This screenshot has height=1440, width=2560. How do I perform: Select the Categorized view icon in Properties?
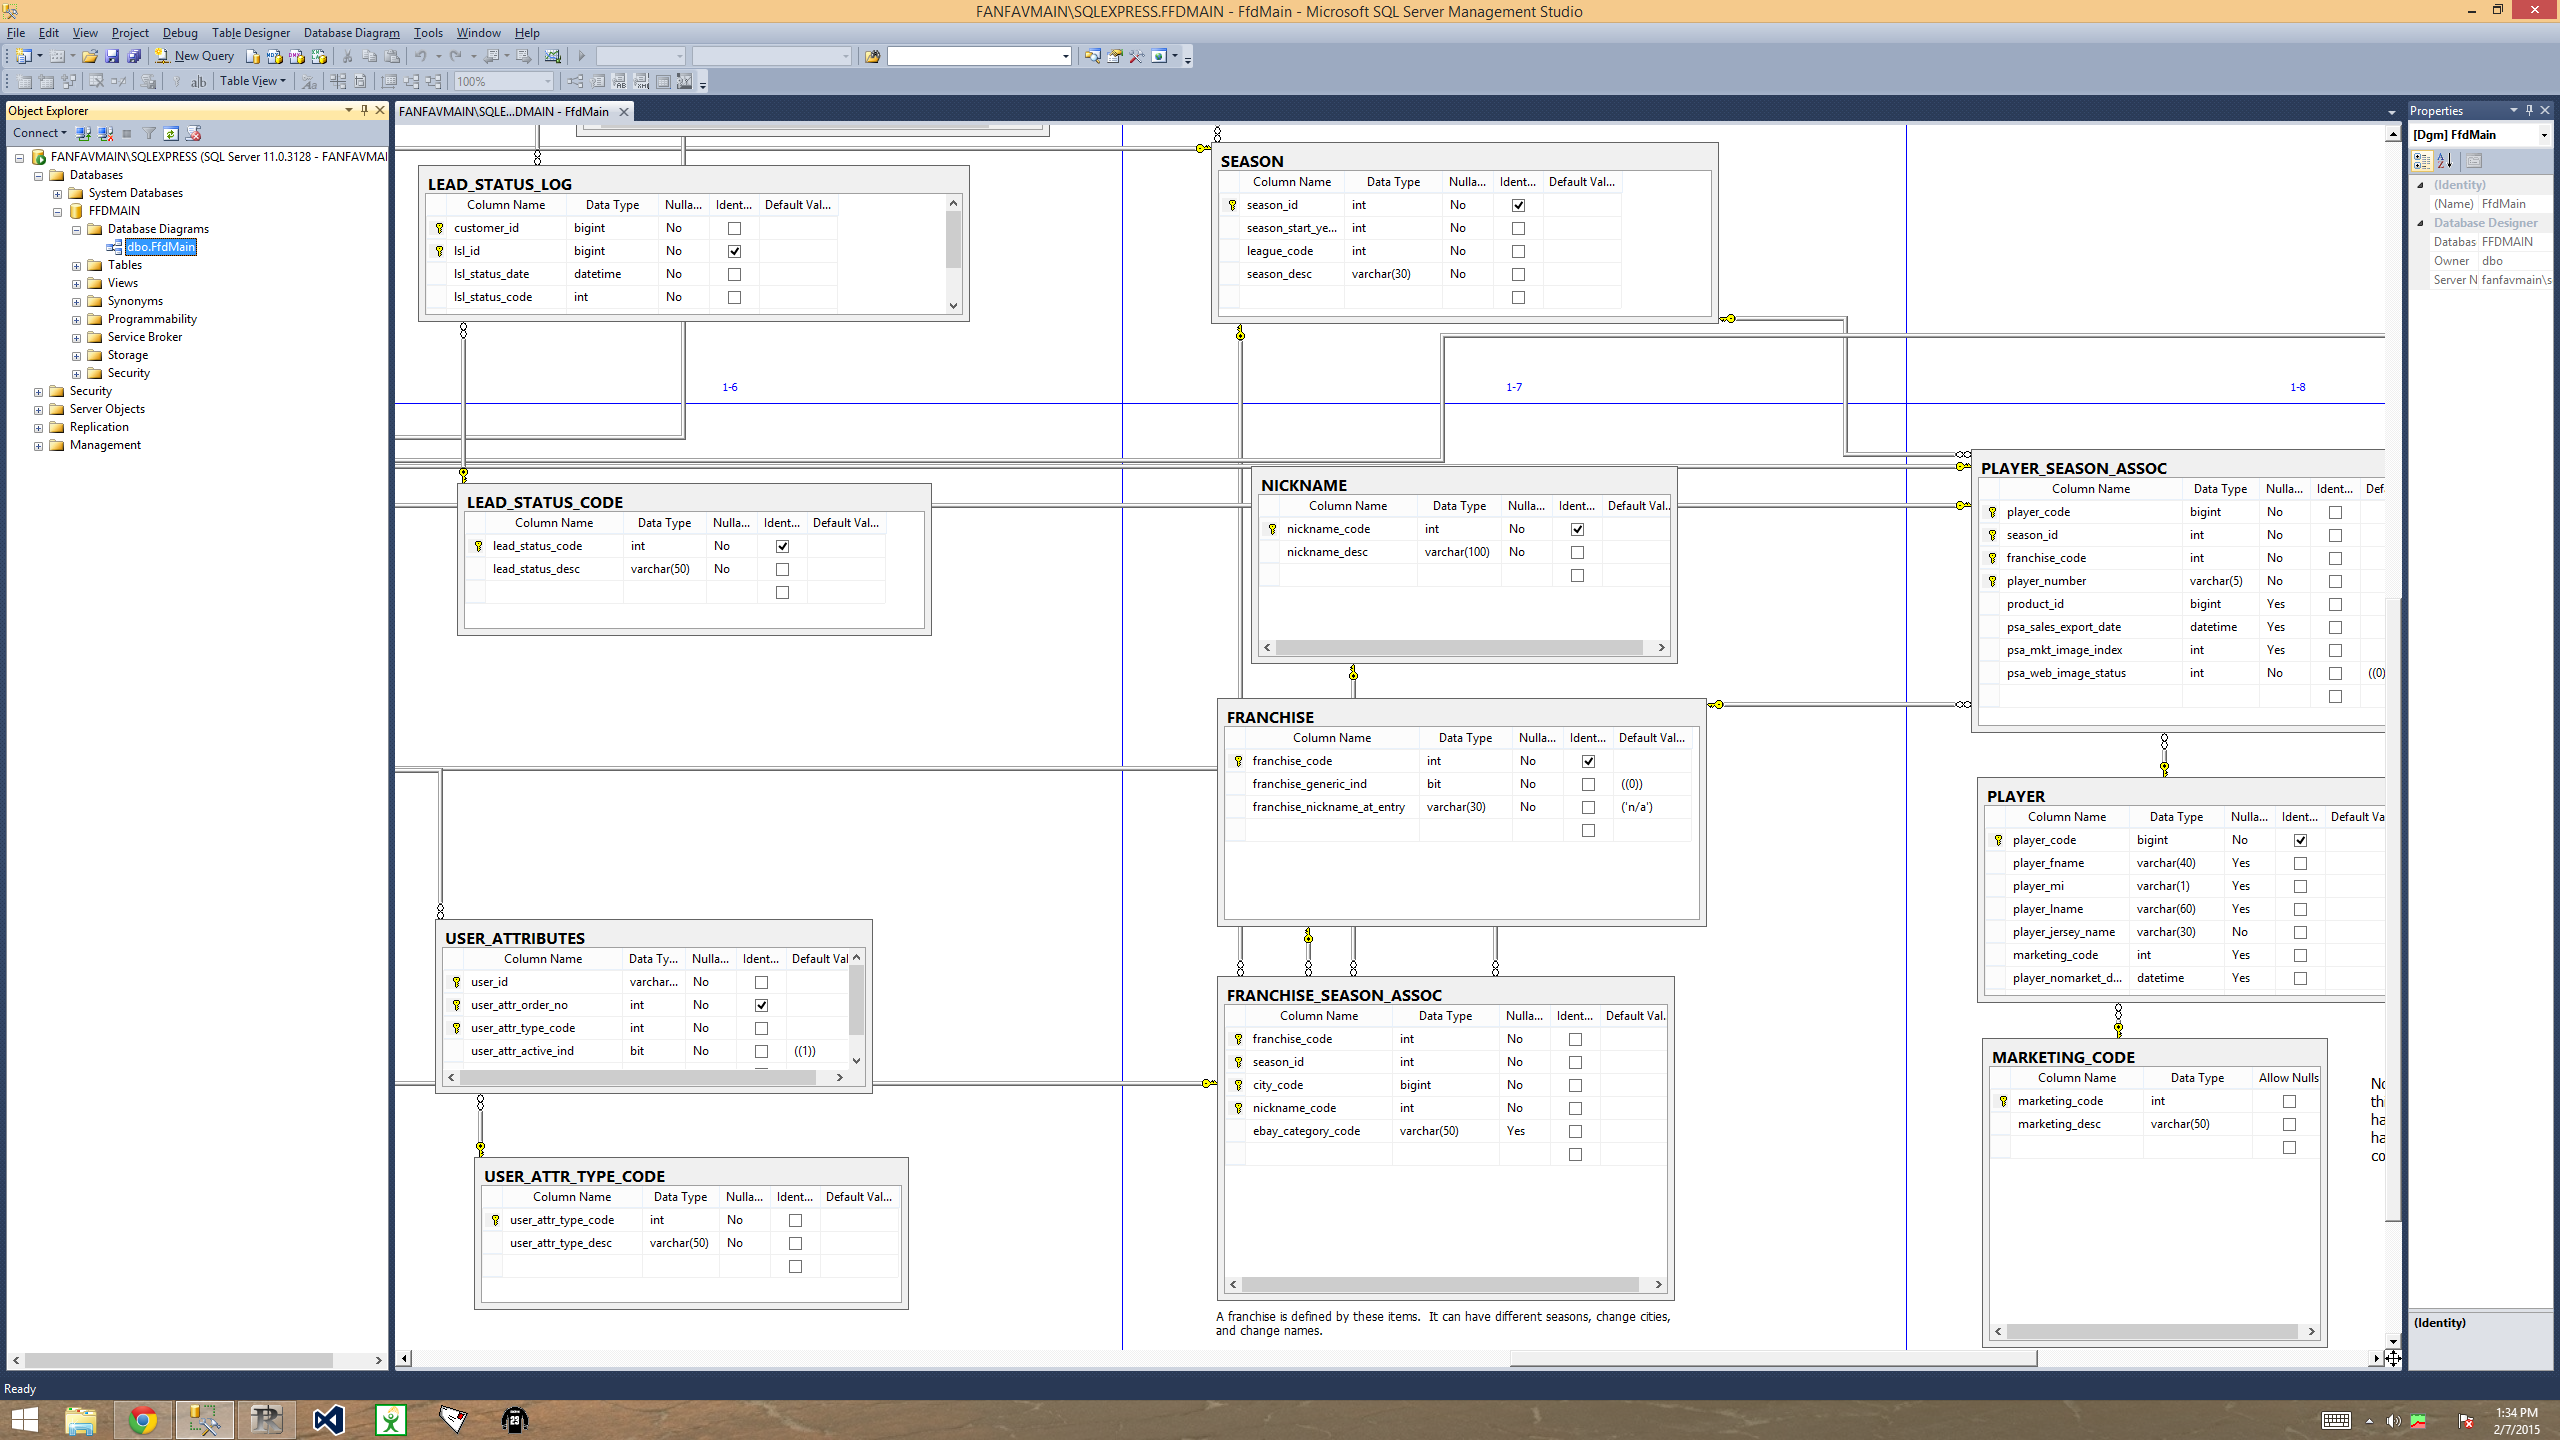coord(2422,161)
